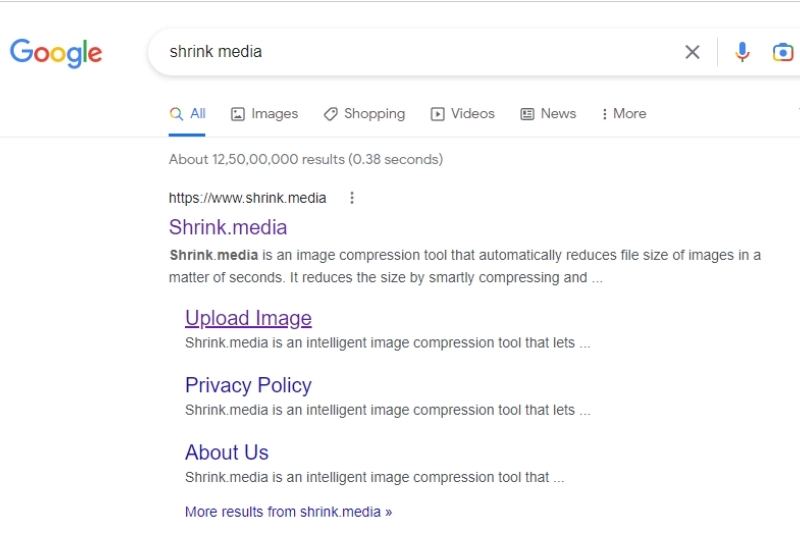
Task: Start voice search with microphone icon
Action: 742,52
